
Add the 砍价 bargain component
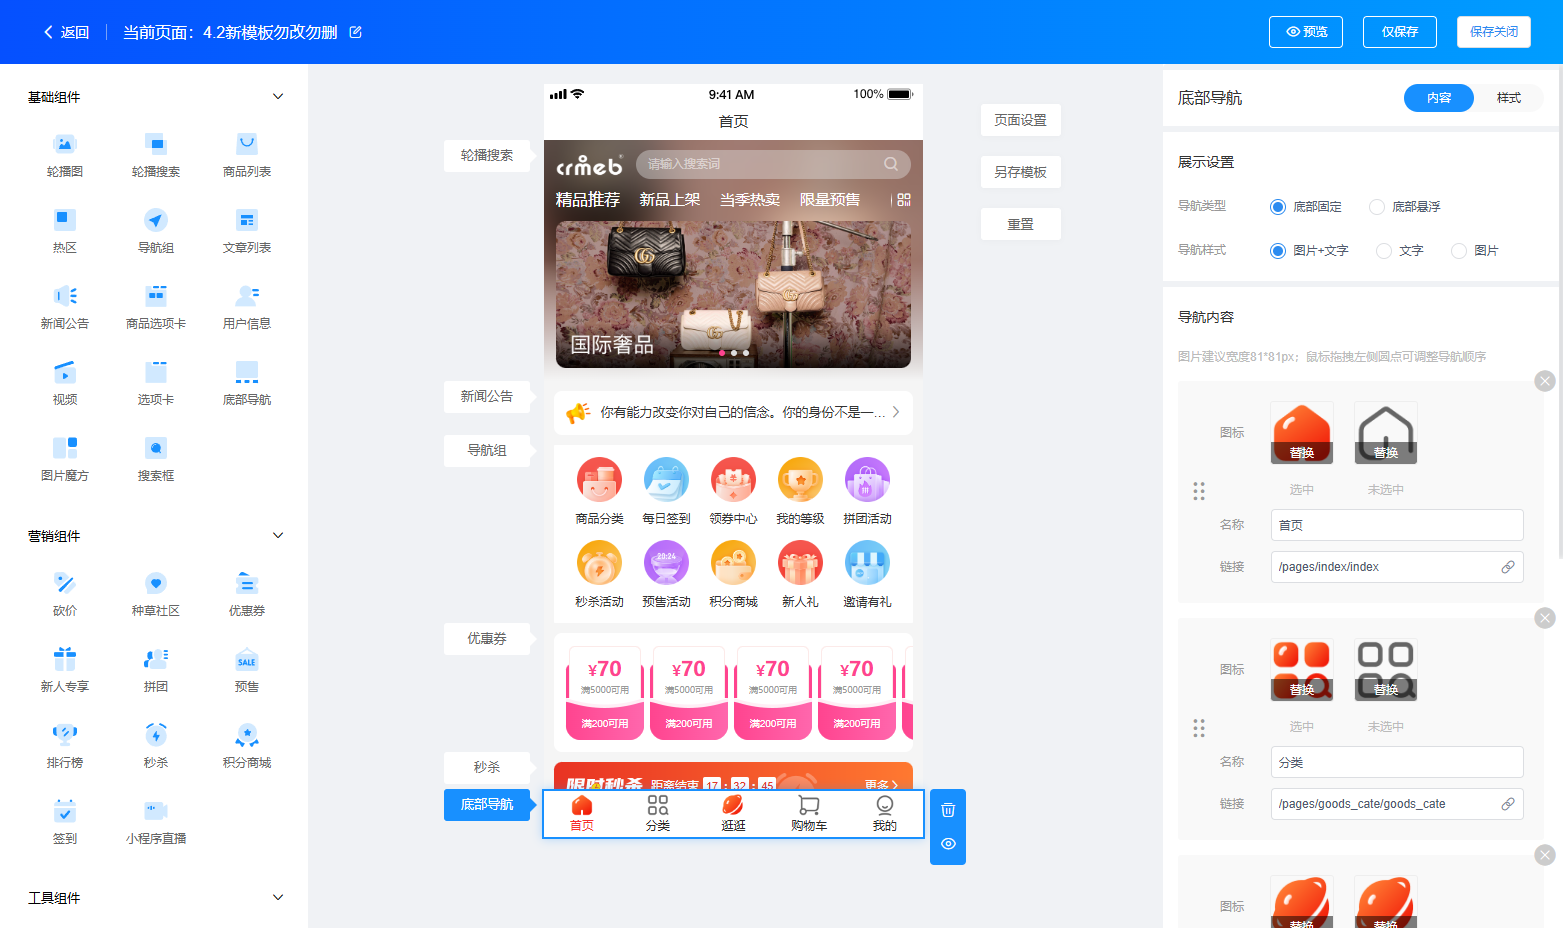65,594
